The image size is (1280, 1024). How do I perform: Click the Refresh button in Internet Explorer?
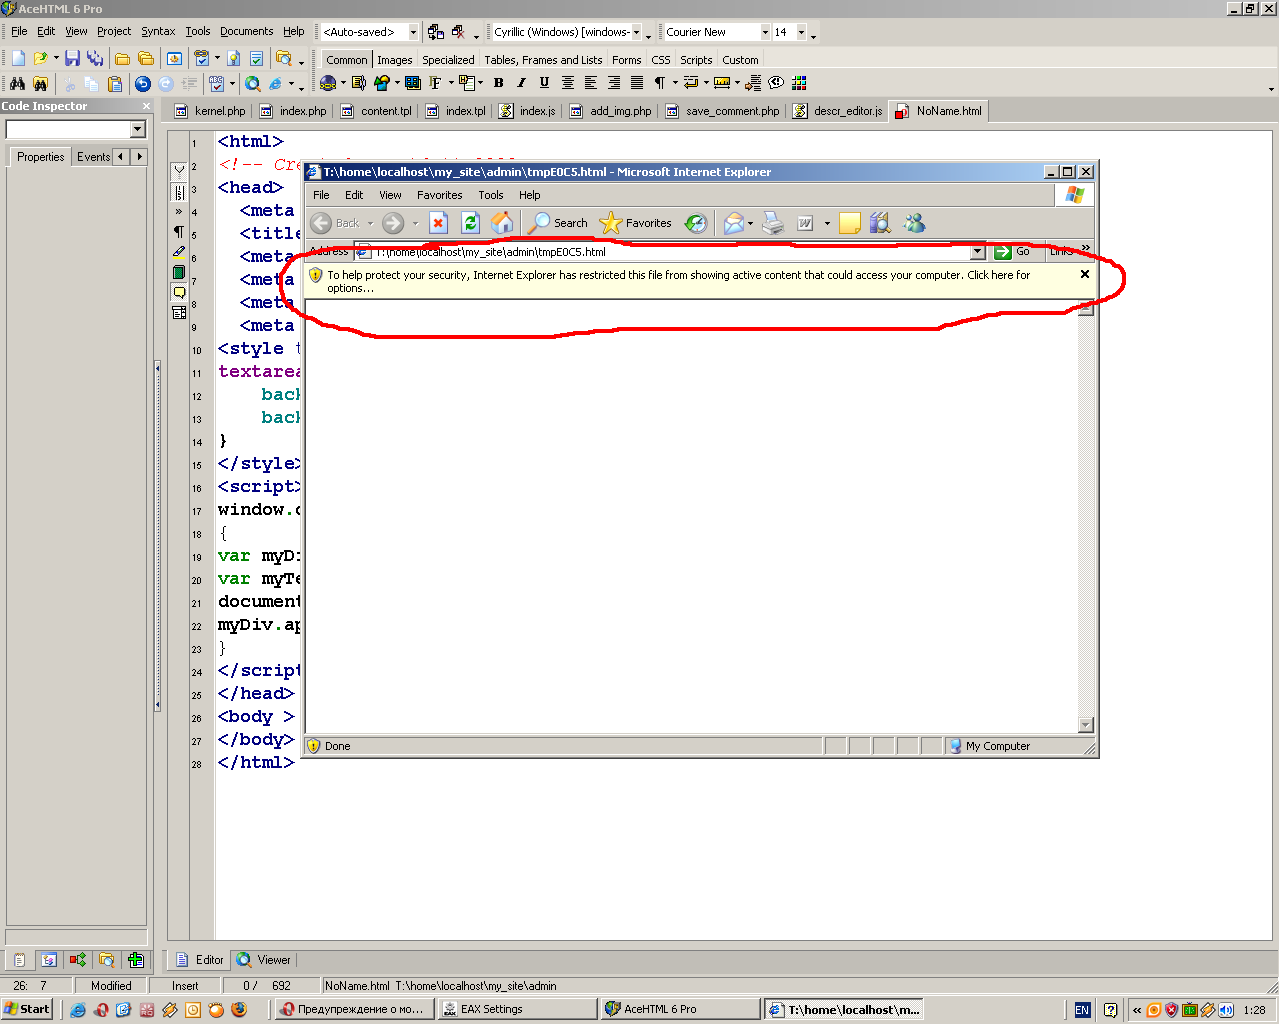click(x=470, y=223)
